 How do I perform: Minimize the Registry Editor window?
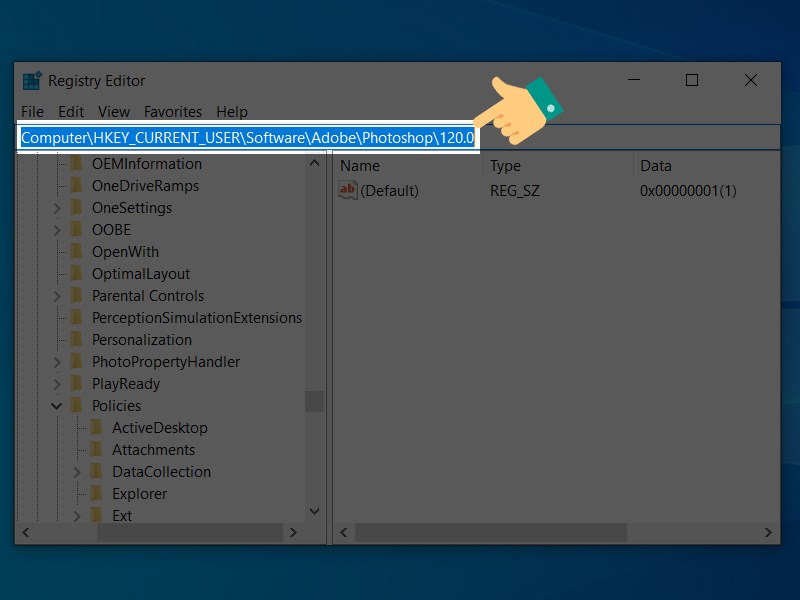[x=634, y=80]
